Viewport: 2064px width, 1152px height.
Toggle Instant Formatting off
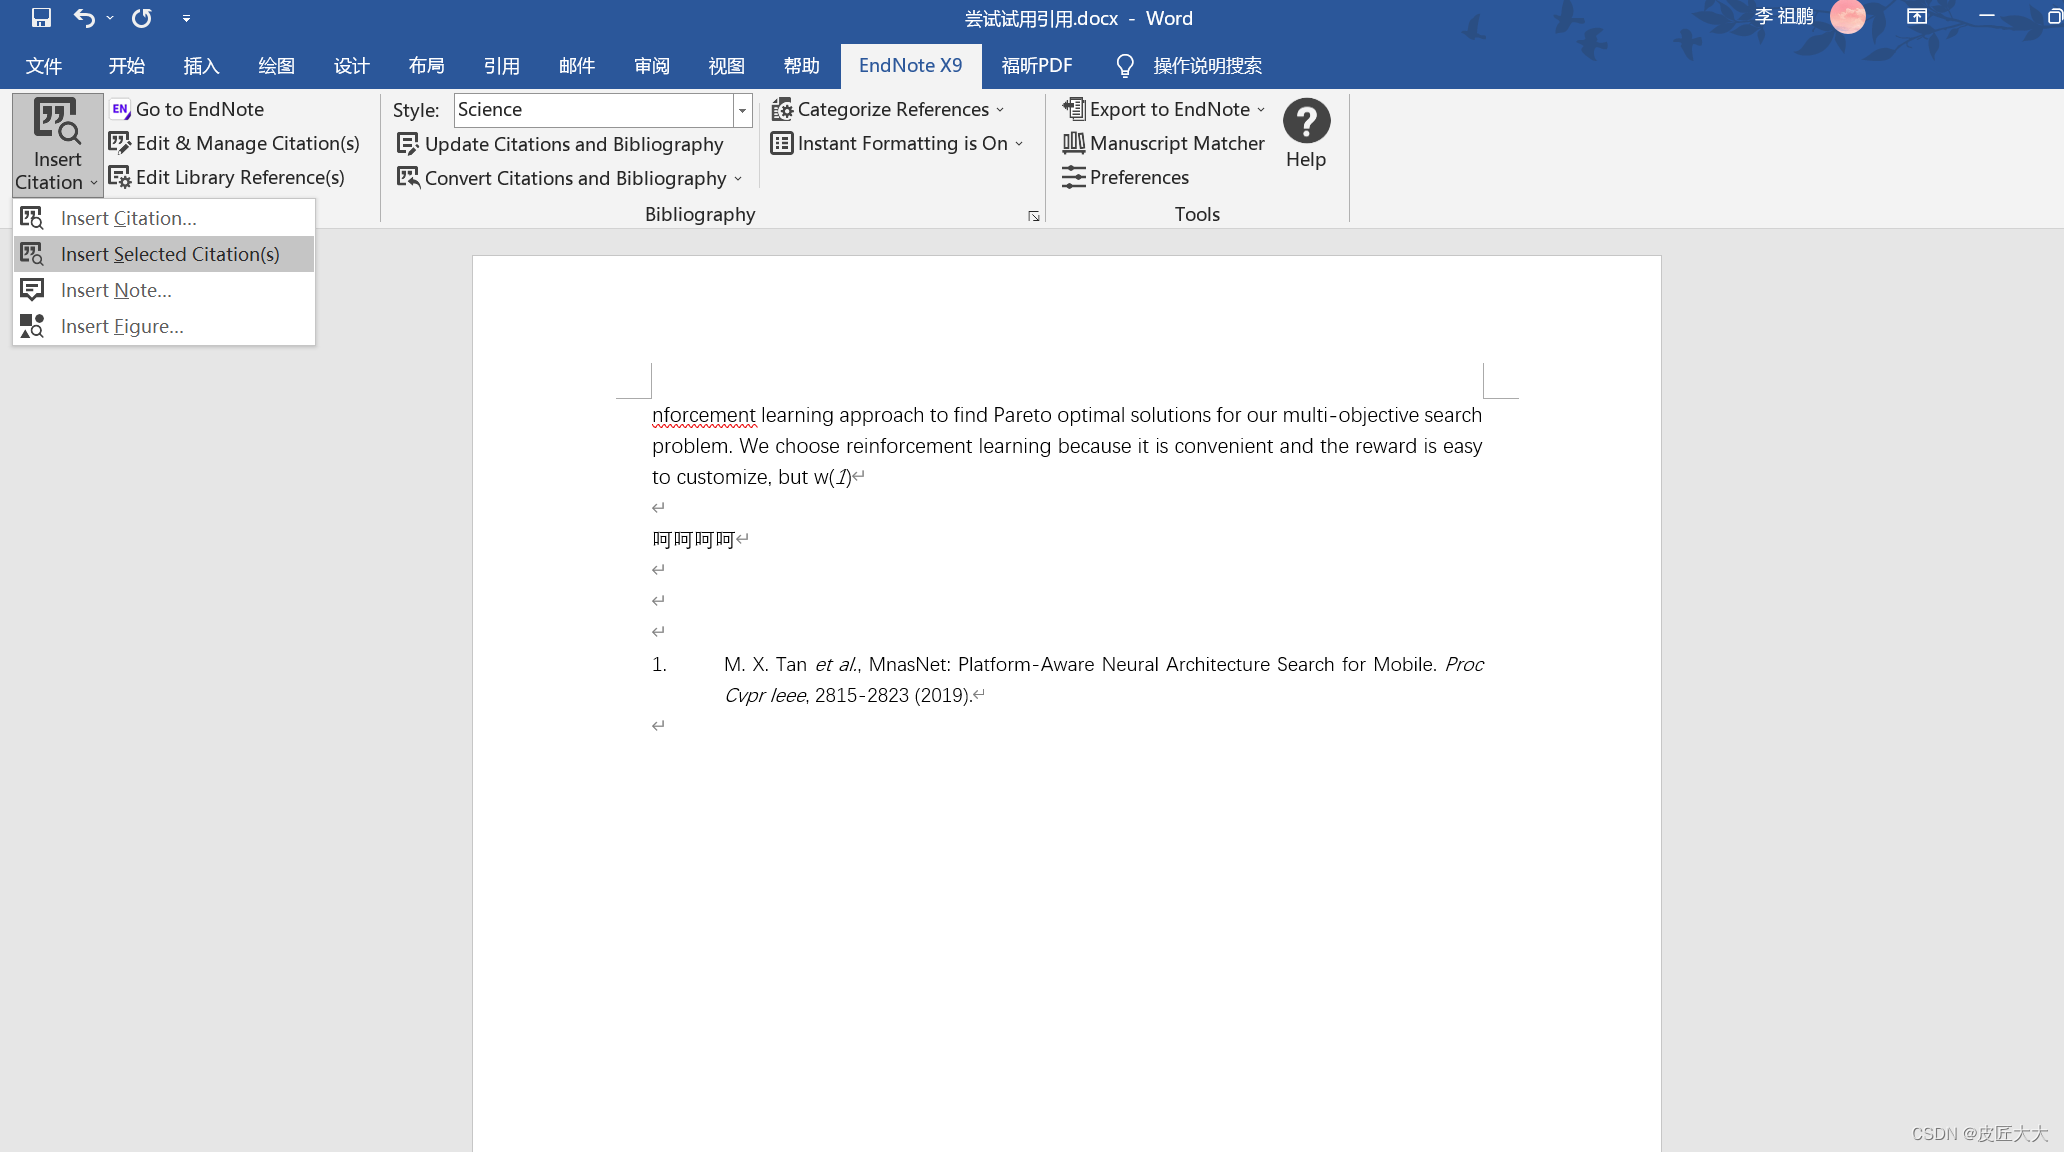pyautogui.click(x=902, y=143)
